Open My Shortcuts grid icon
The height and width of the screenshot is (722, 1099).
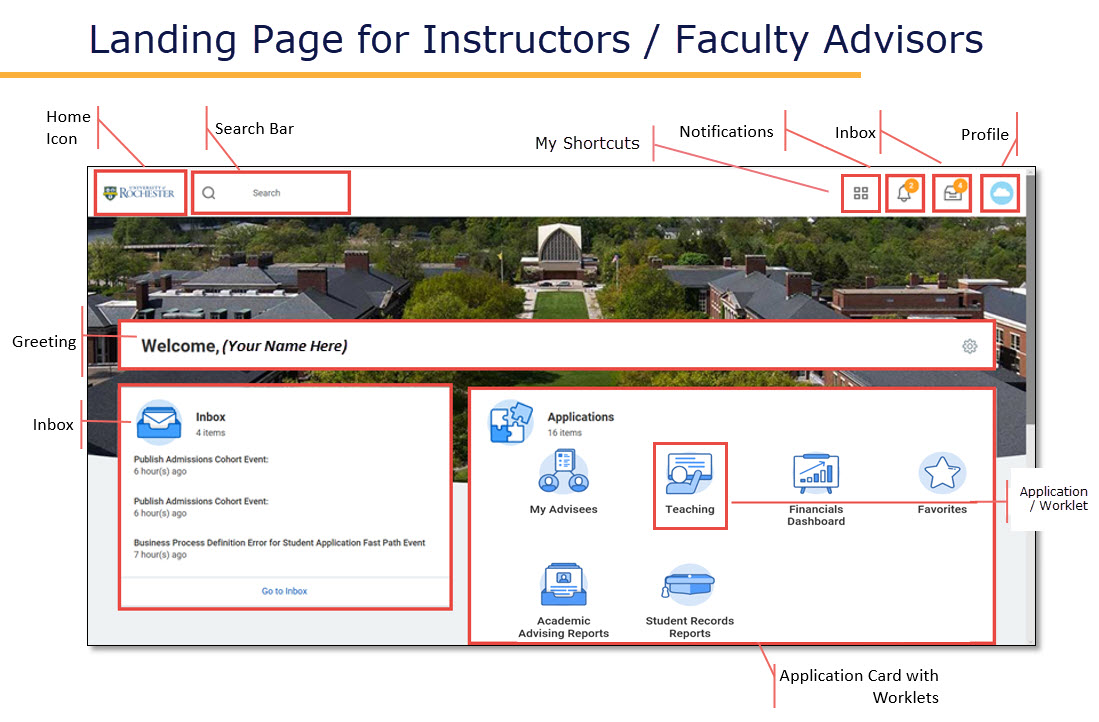coord(861,193)
